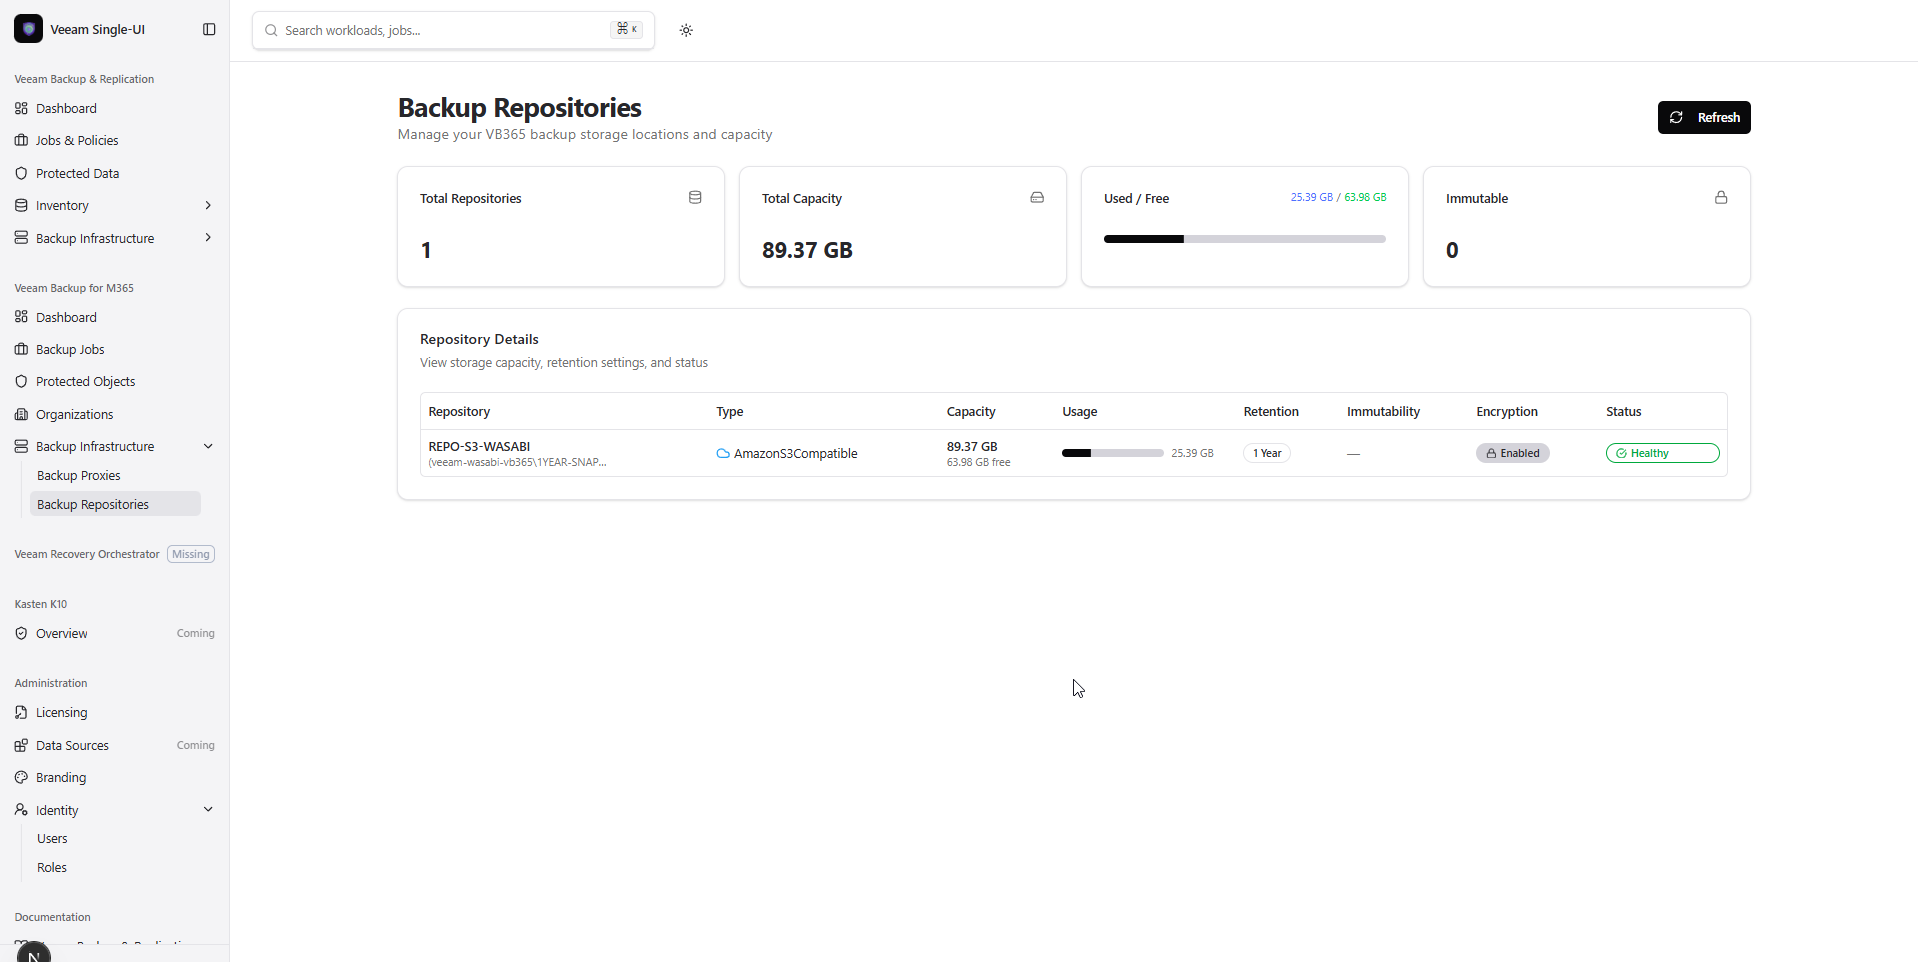
Task: Click the lock icon on the Immutable card
Action: point(1720,197)
